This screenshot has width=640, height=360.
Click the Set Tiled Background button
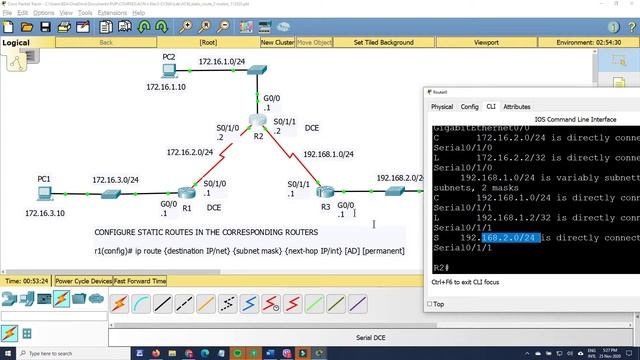pos(384,42)
